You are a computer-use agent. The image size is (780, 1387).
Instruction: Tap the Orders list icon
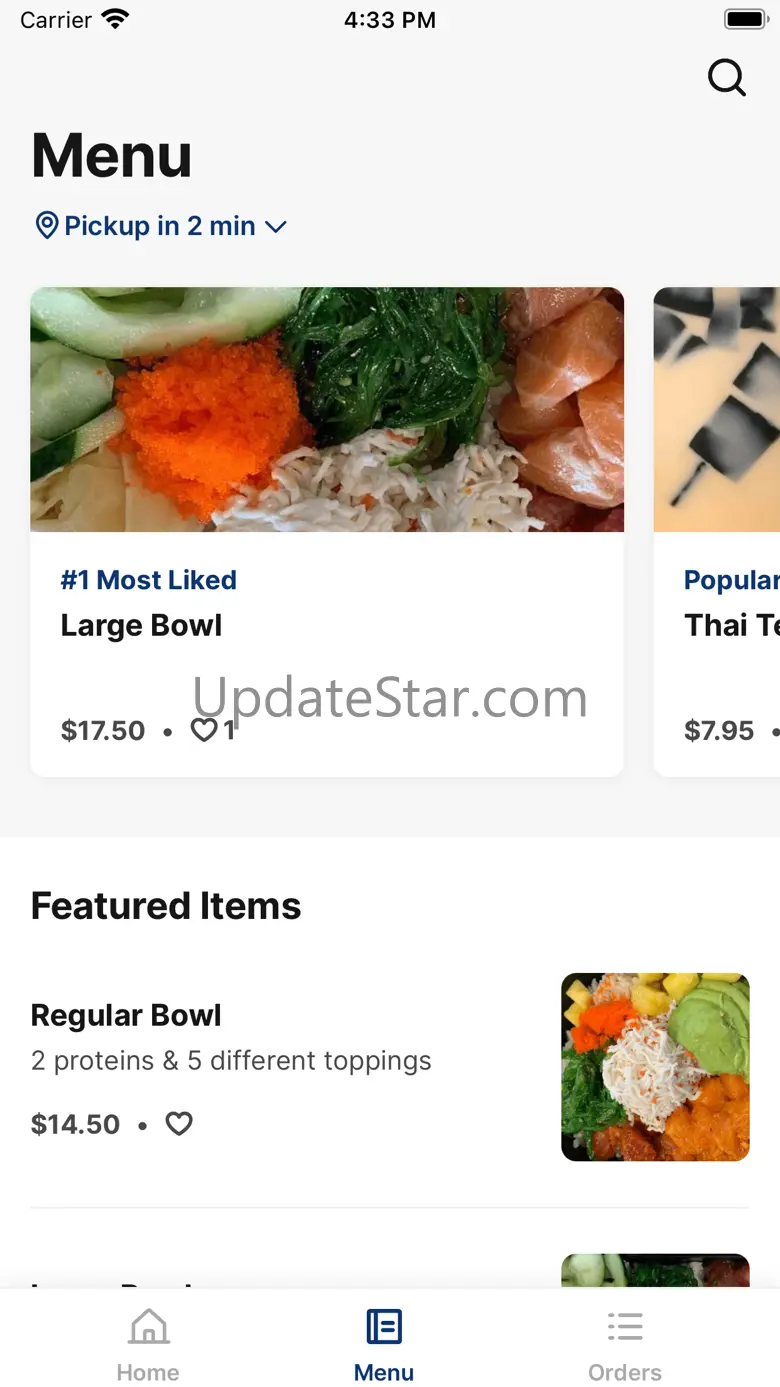[625, 1327]
